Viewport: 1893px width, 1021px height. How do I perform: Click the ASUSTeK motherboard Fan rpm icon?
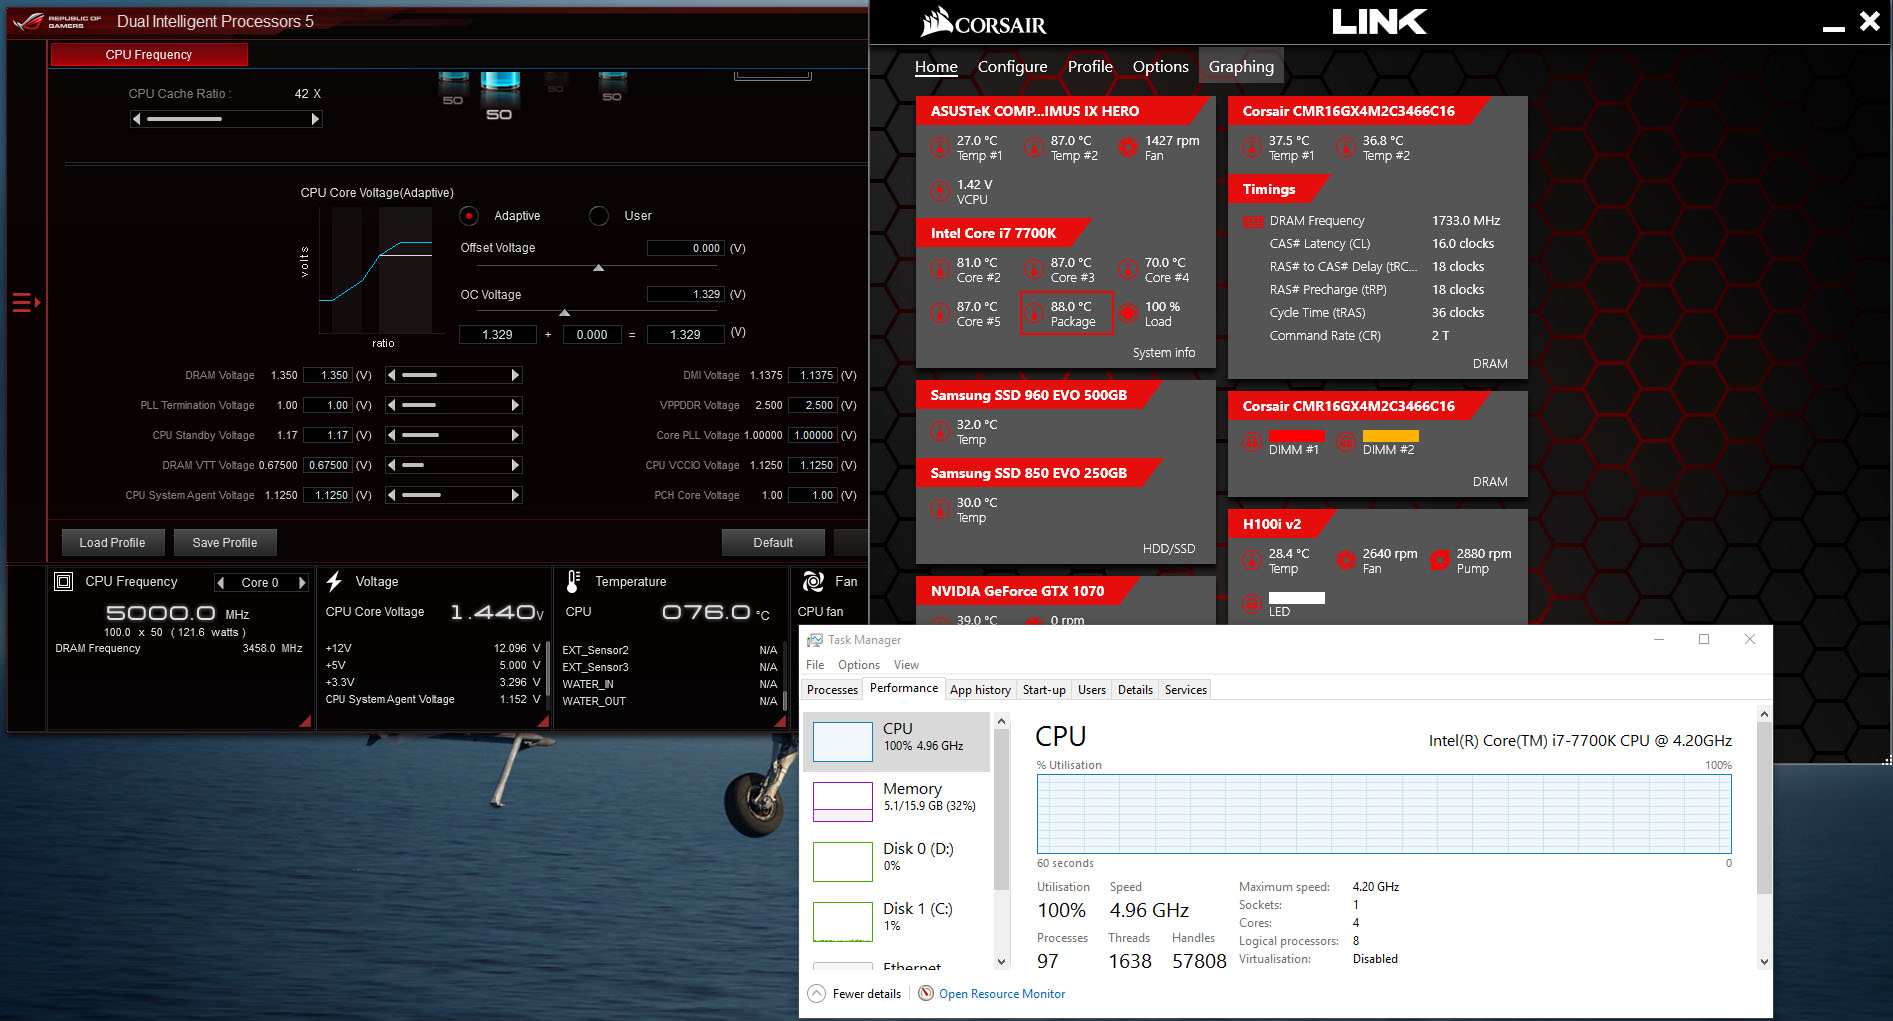coord(1127,148)
